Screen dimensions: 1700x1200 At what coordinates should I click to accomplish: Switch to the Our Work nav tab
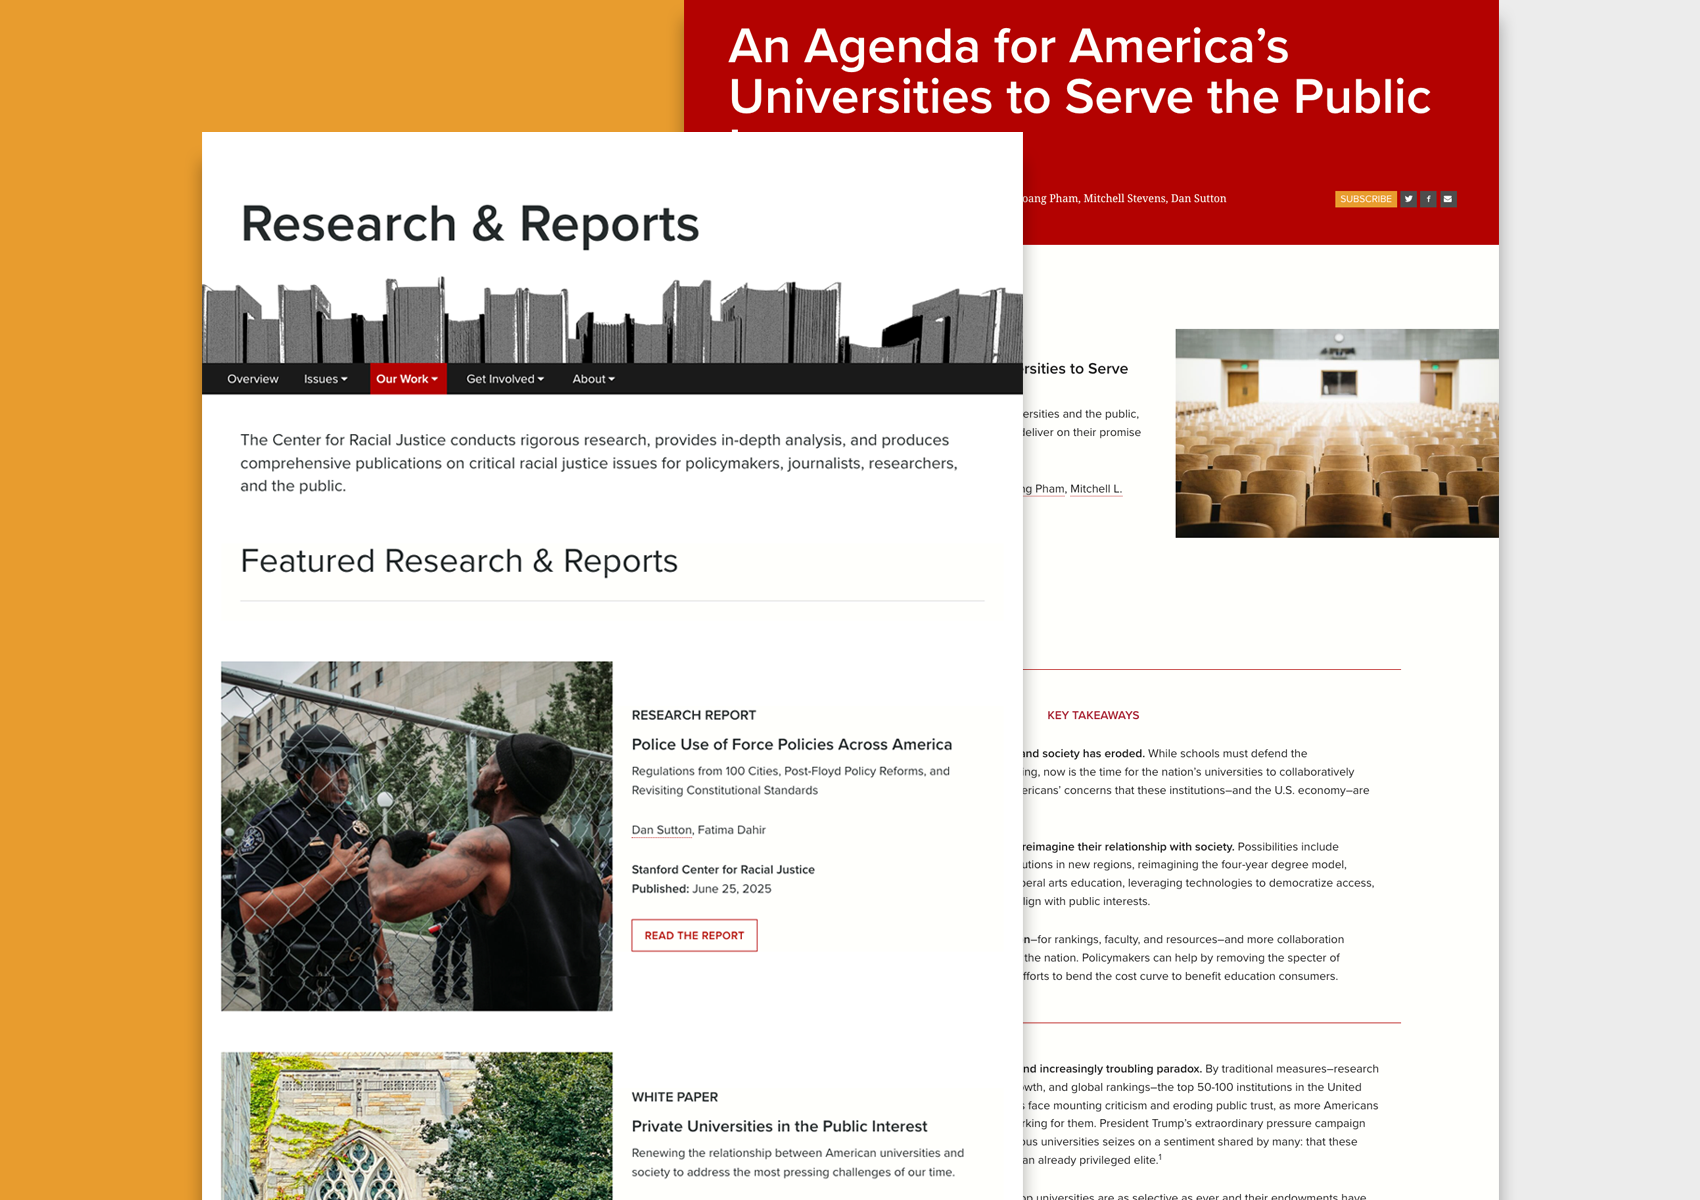406,379
